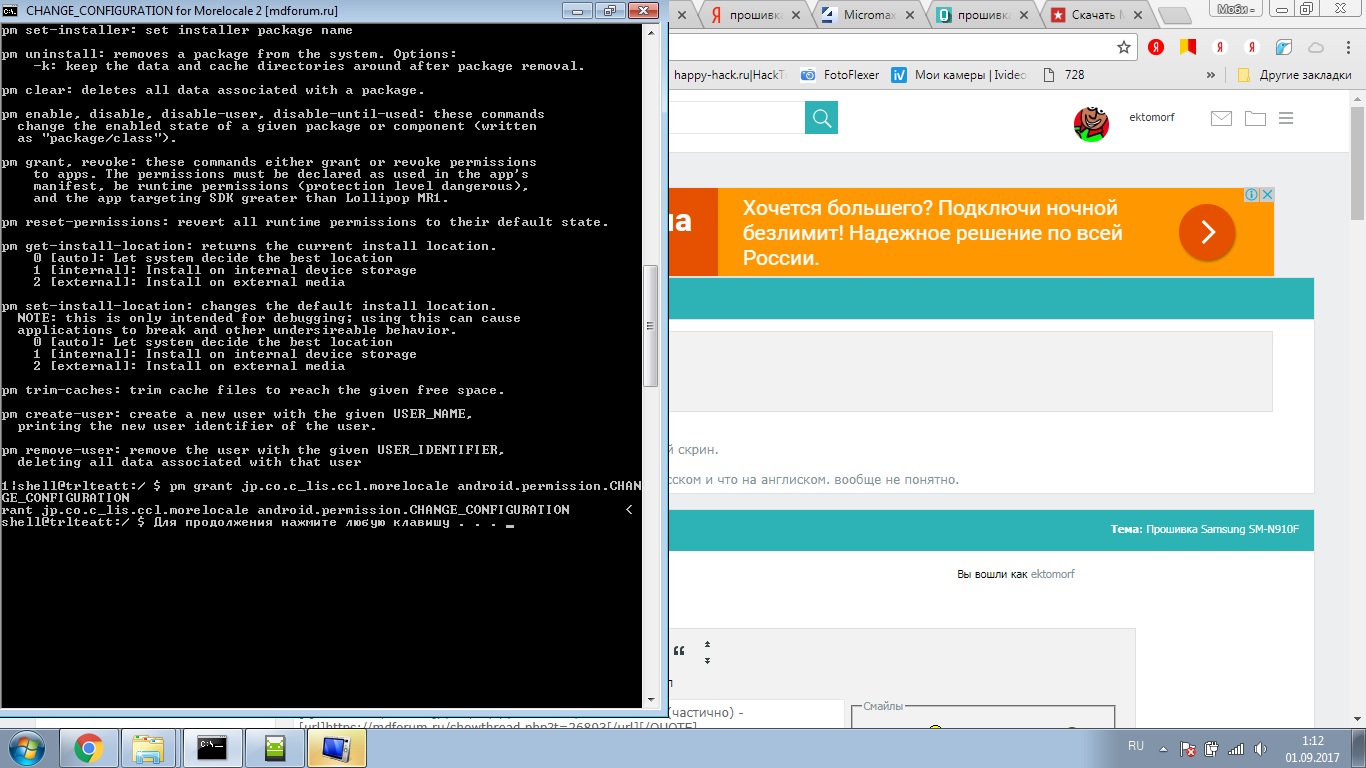Insert a quote with the quotation mark icon

coord(679,652)
